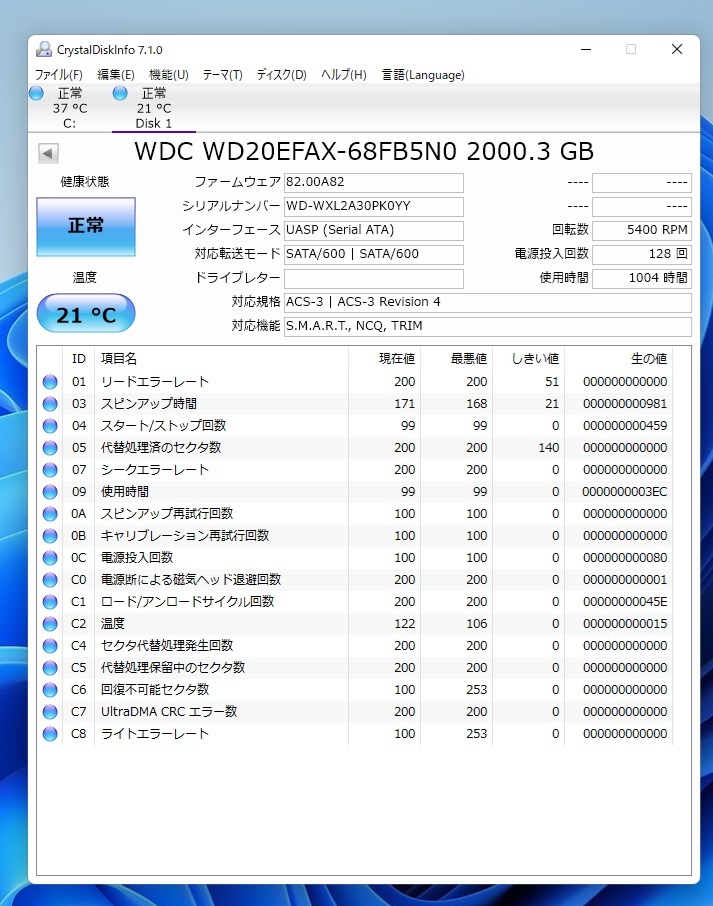Click threshold value 140 in row 05
The image size is (713, 906).
pyautogui.click(x=548, y=448)
